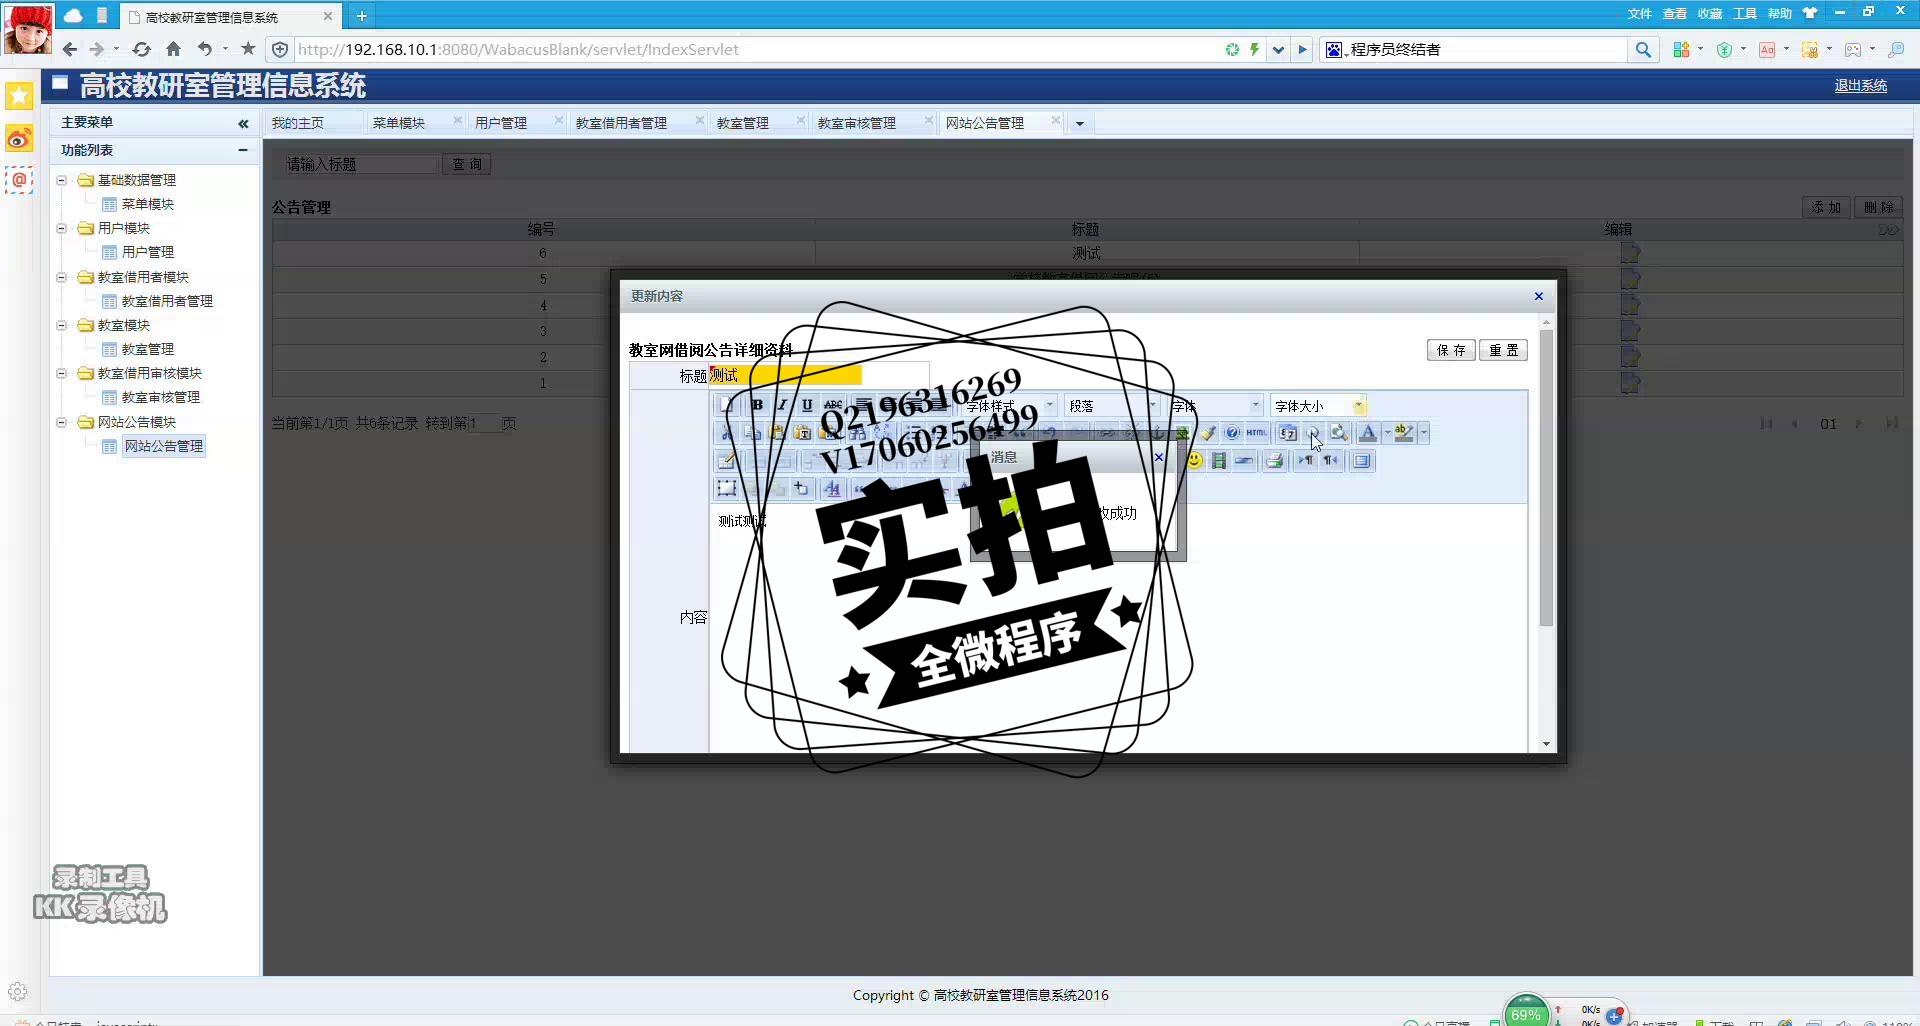The image size is (1920, 1026).
Task: Click the sidebar favorites star icon
Action: (19, 96)
